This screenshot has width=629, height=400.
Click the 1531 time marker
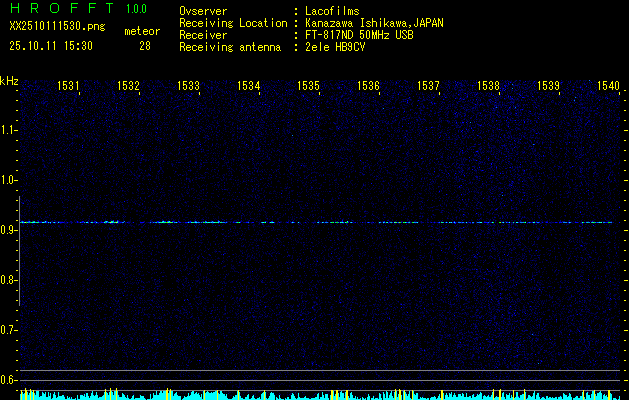pos(69,87)
